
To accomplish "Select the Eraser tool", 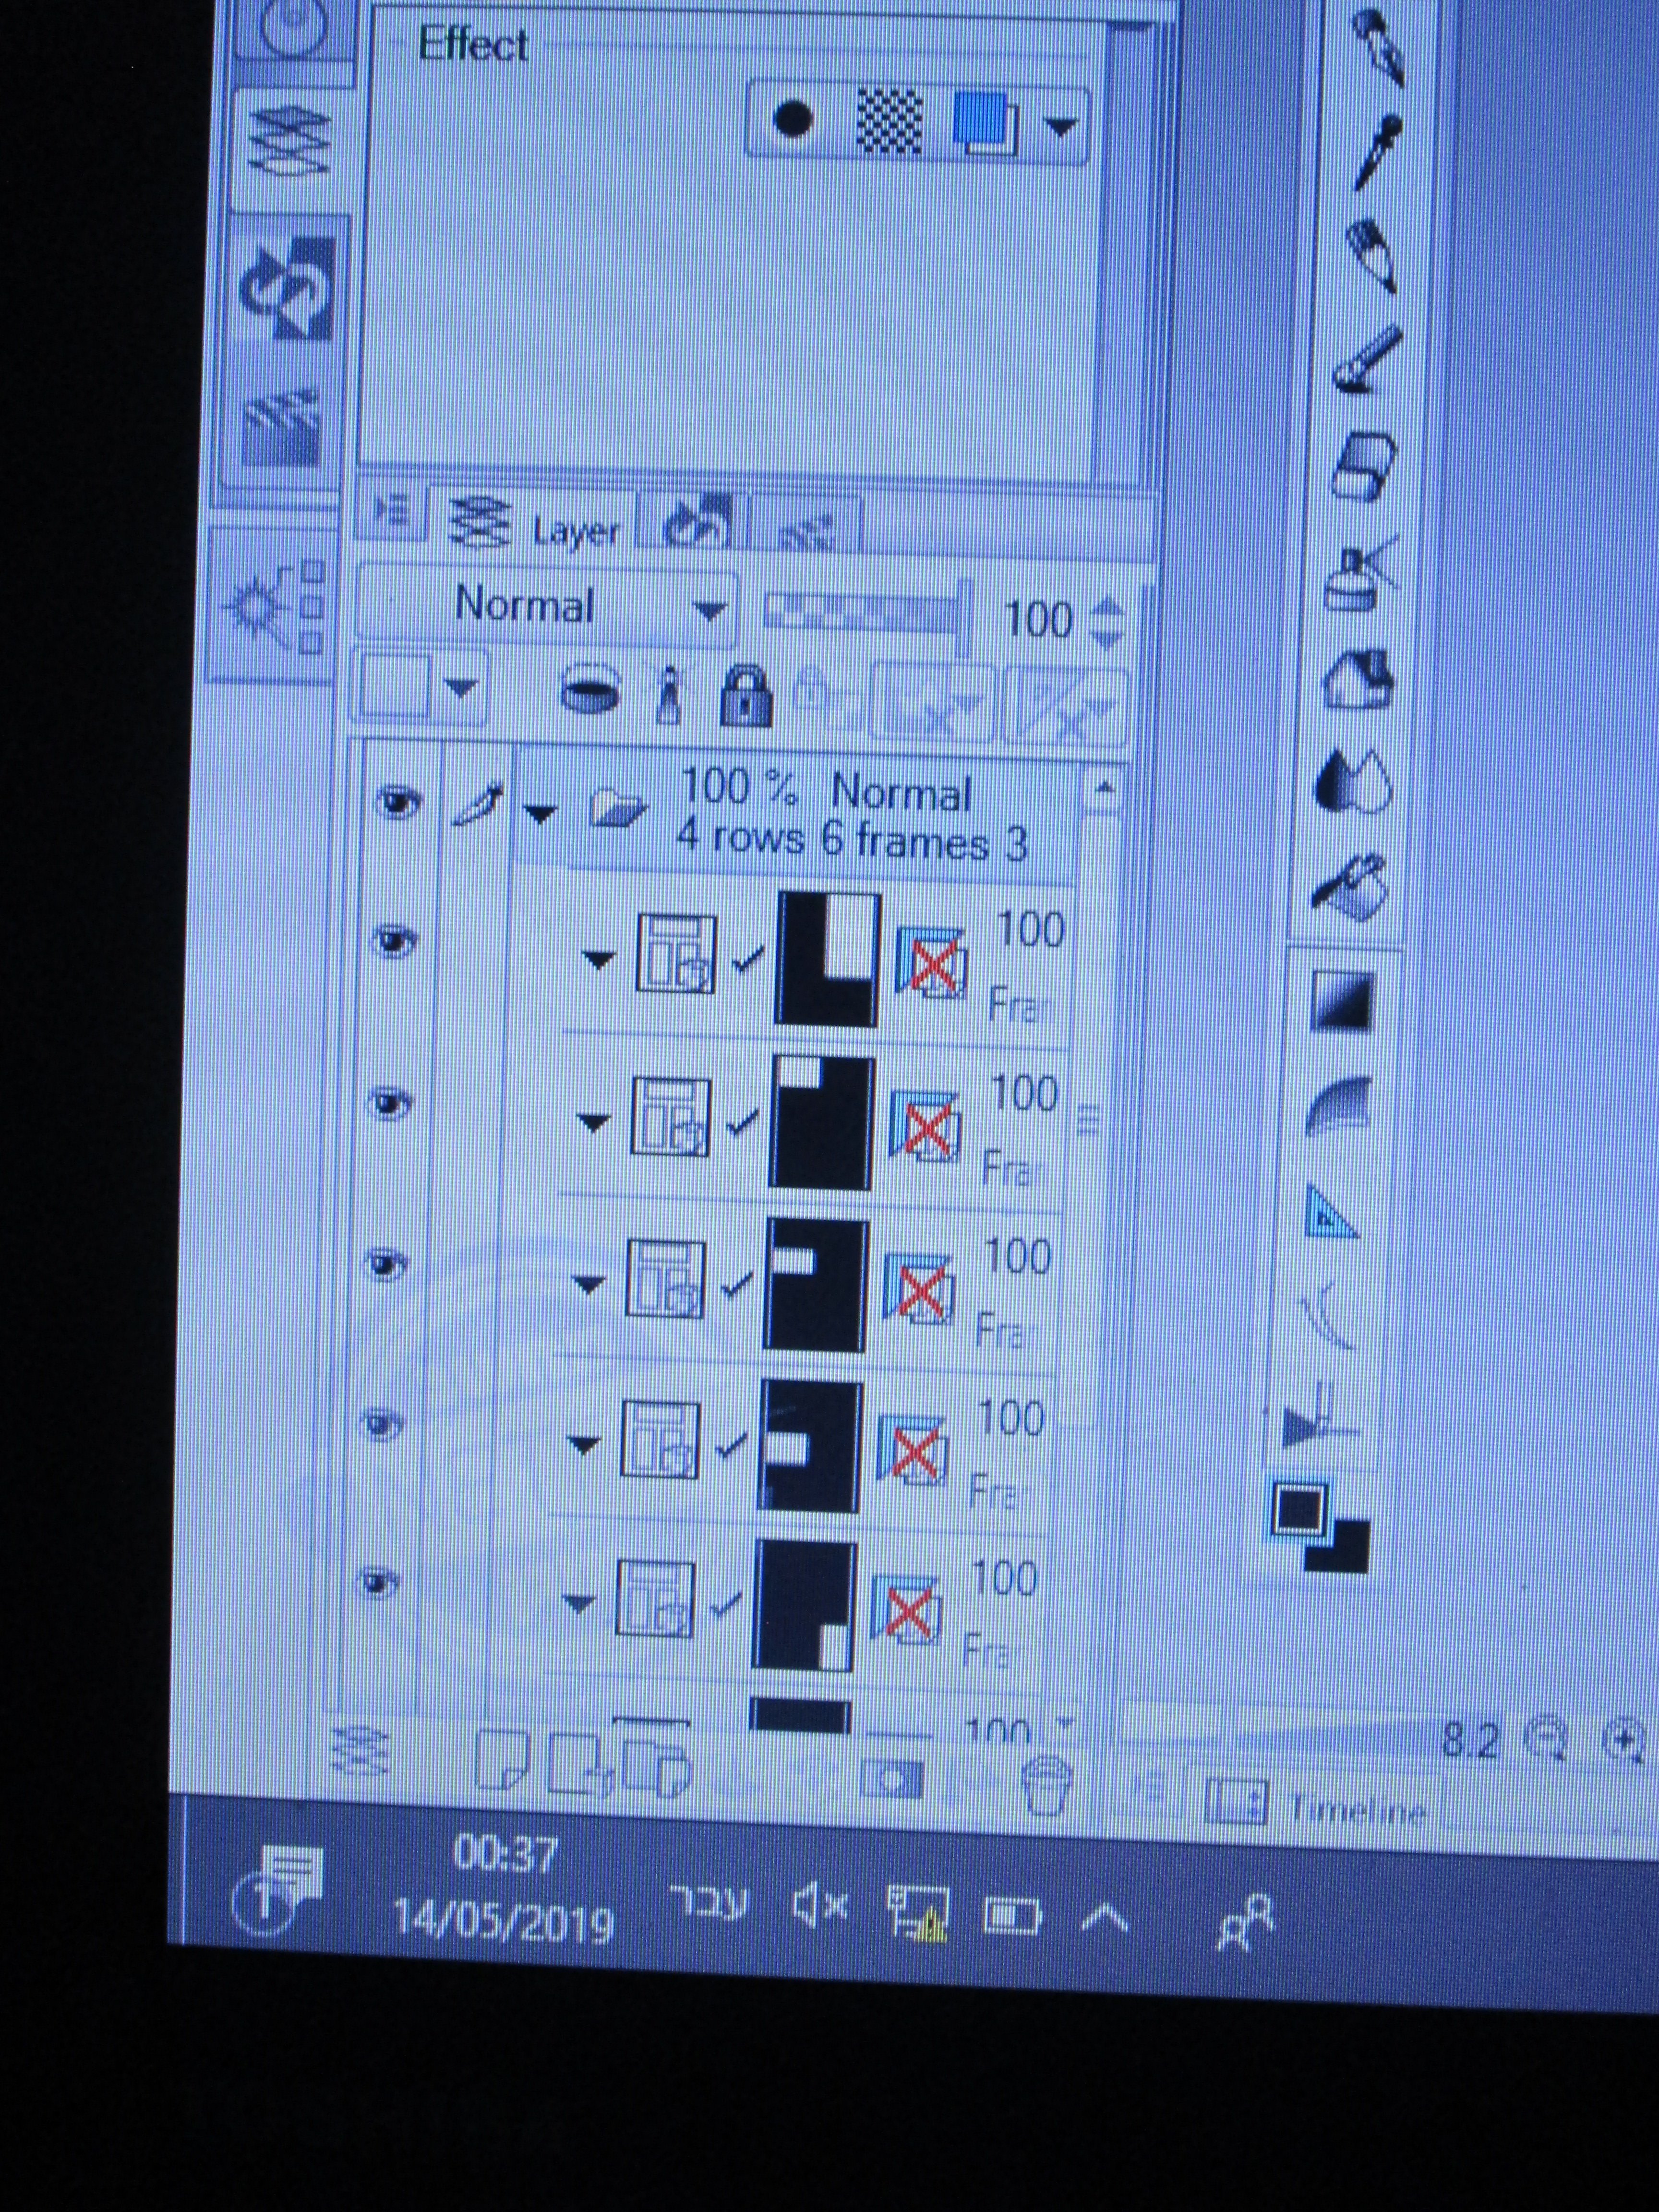I will (1363, 465).
